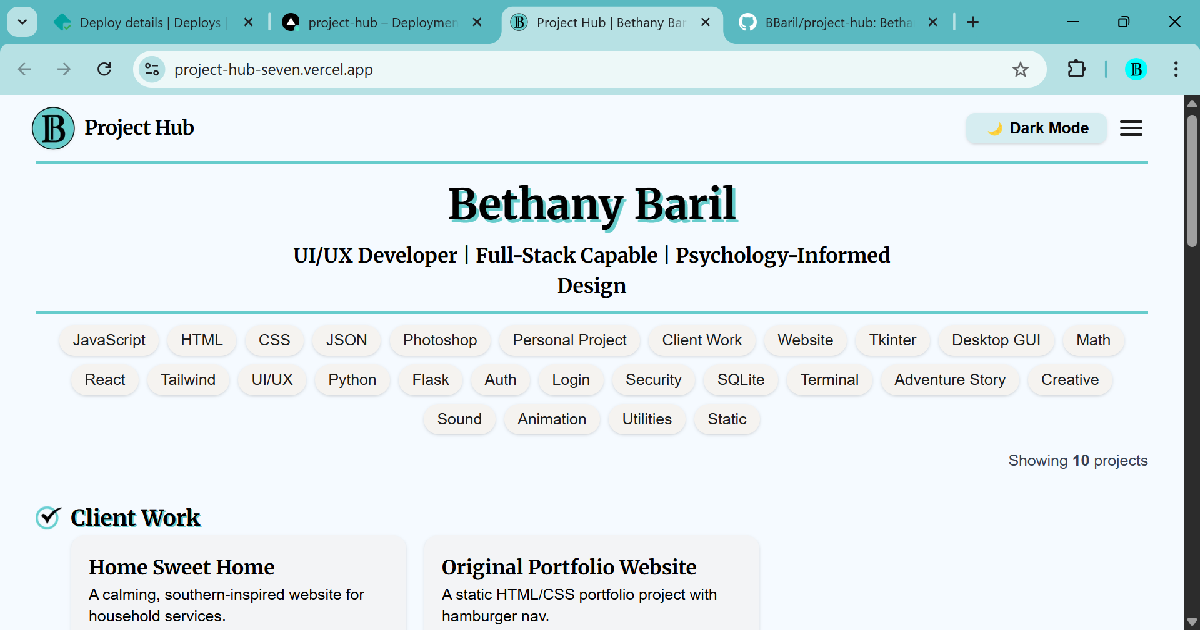The width and height of the screenshot is (1200, 630).
Task: Open the browser extensions puzzle icon
Action: [1076, 69]
